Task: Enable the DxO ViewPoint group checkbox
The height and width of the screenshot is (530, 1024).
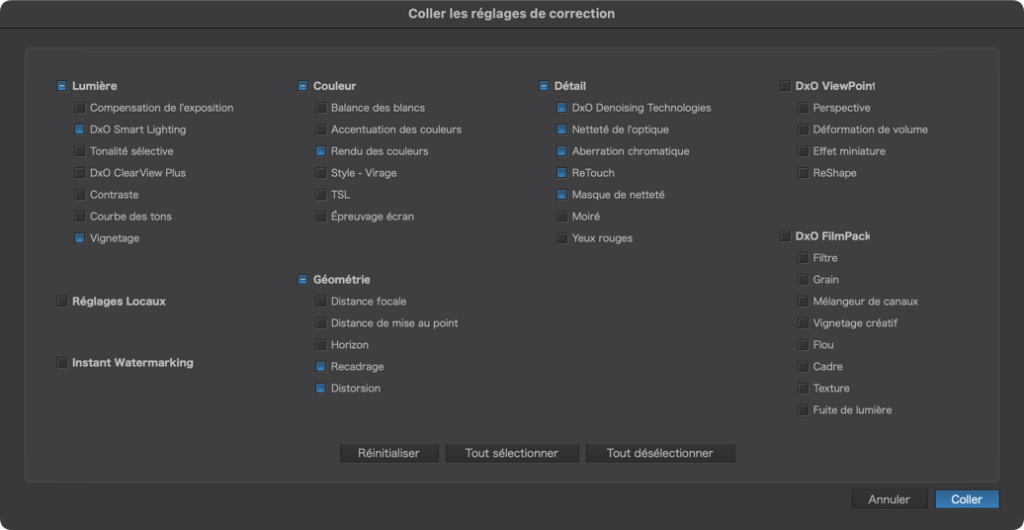Action: [x=785, y=86]
